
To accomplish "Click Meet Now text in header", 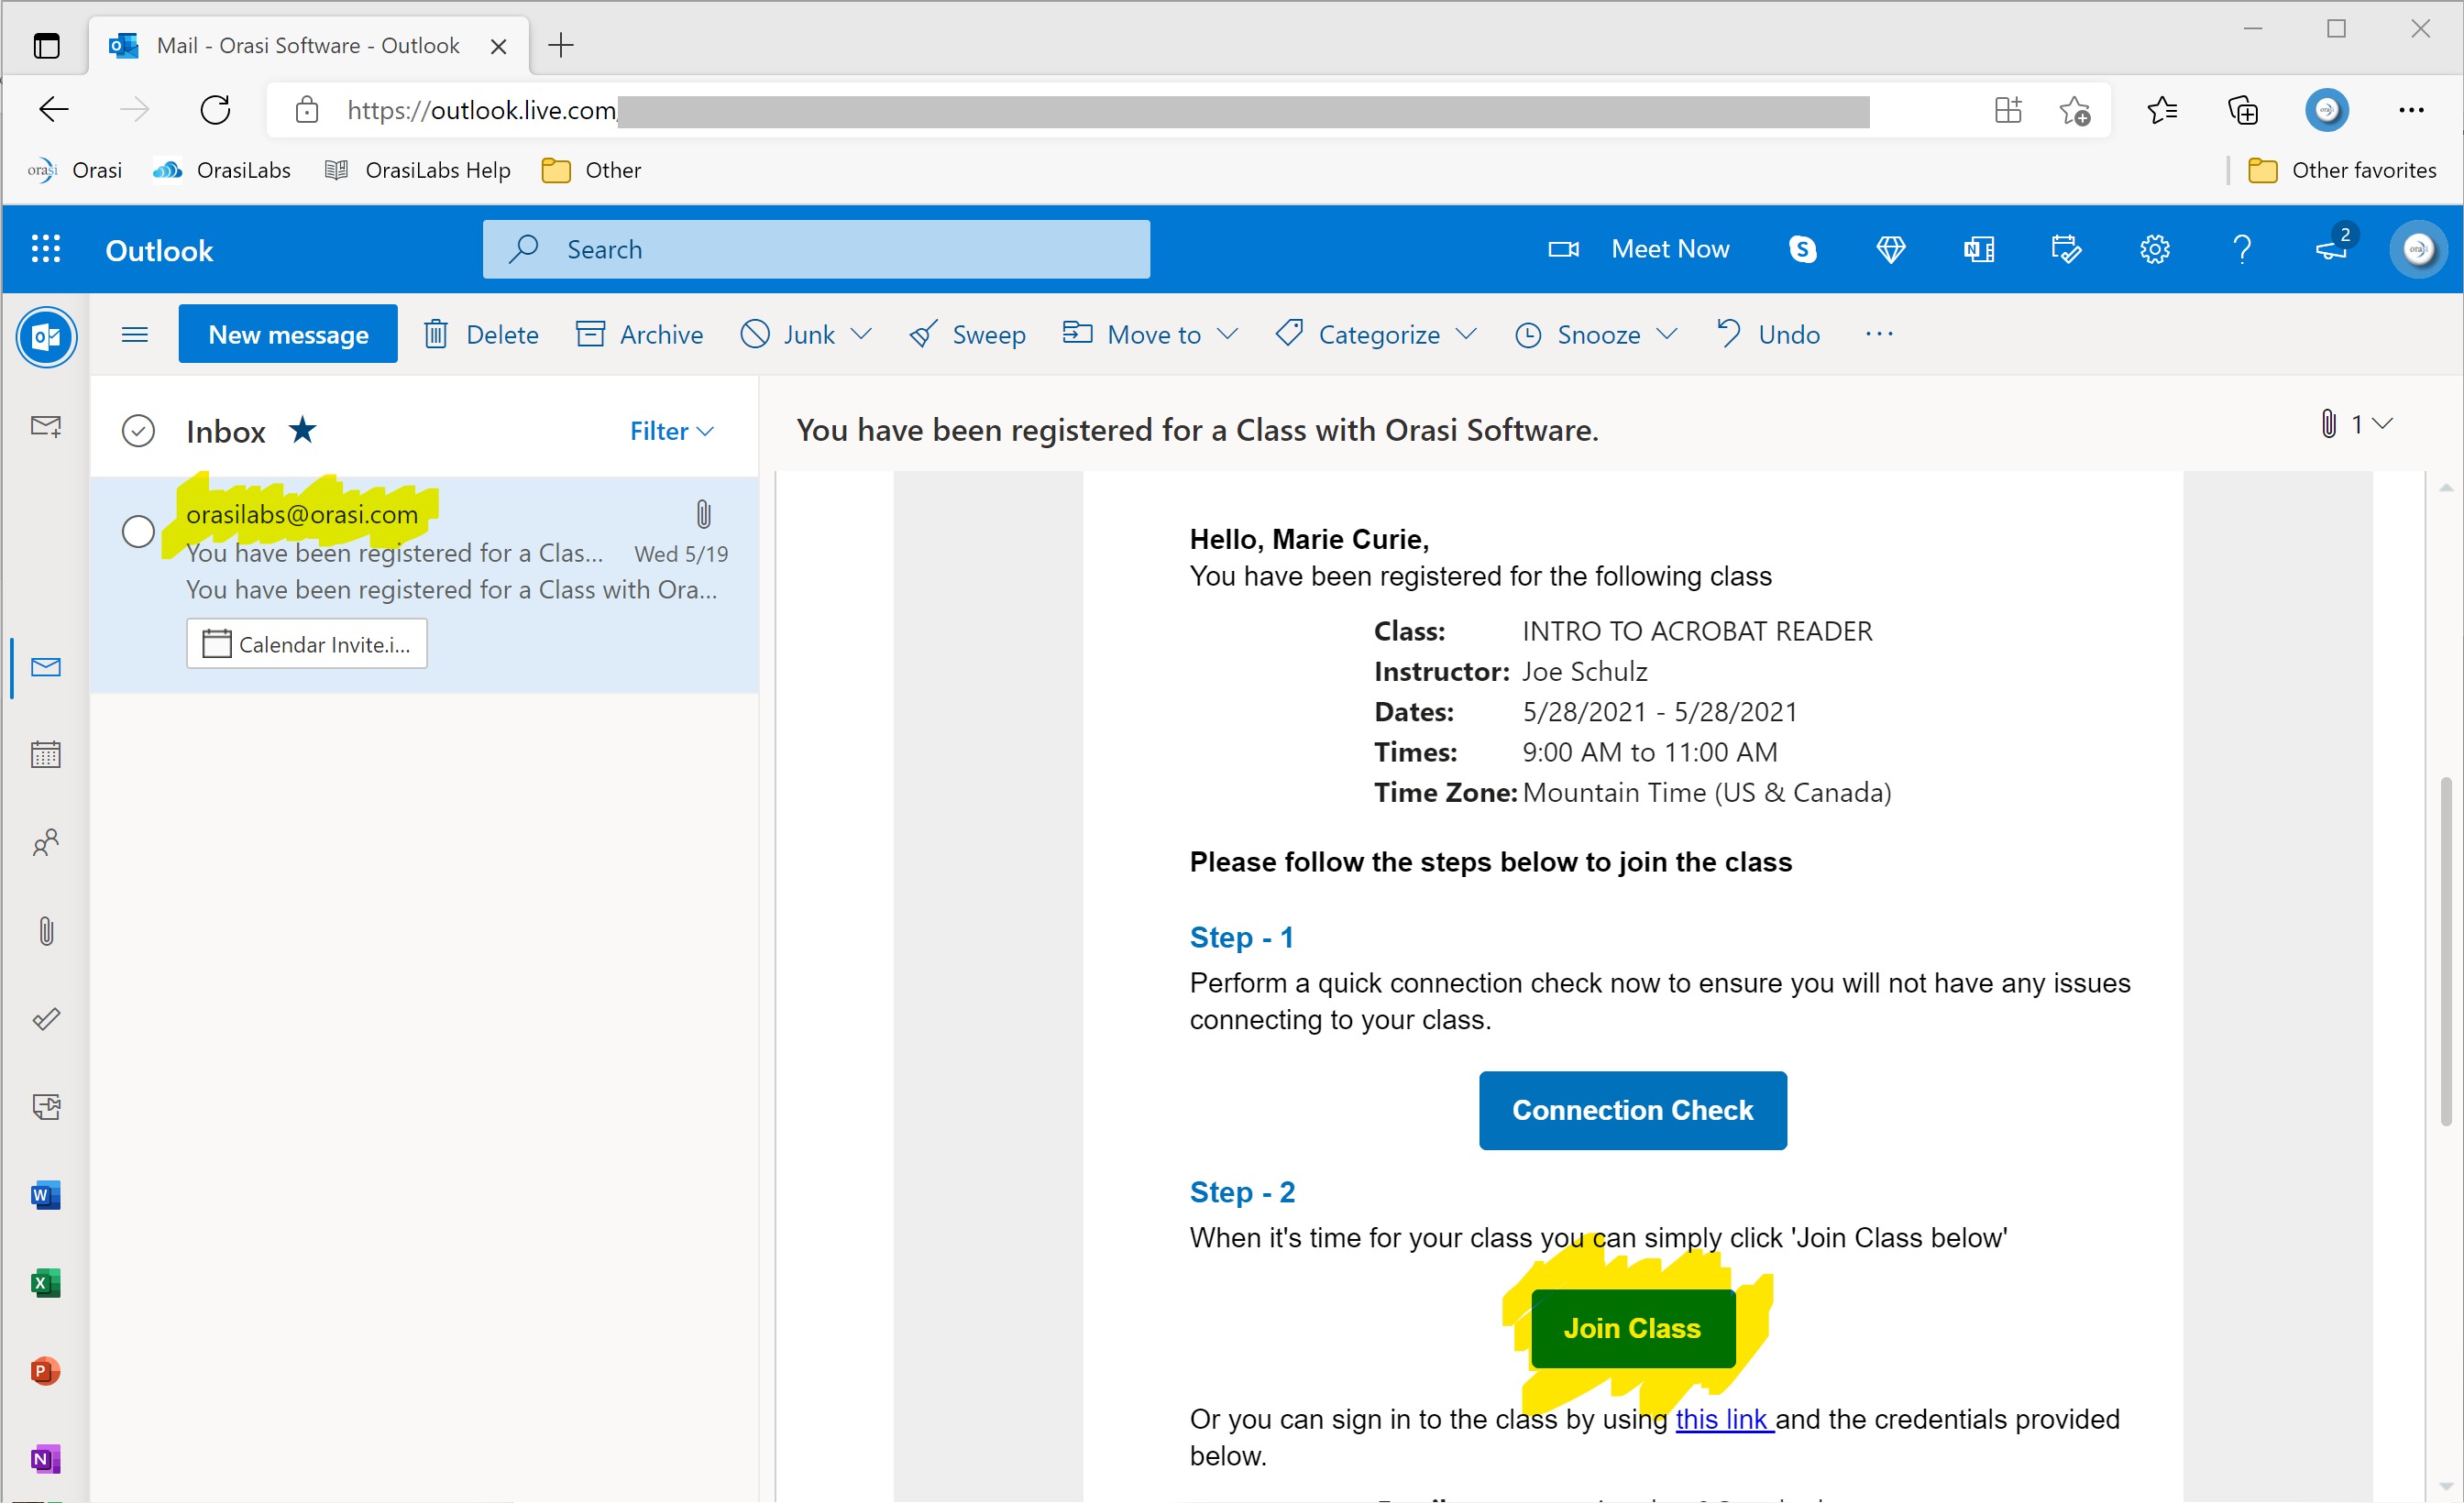I will coord(1670,249).
